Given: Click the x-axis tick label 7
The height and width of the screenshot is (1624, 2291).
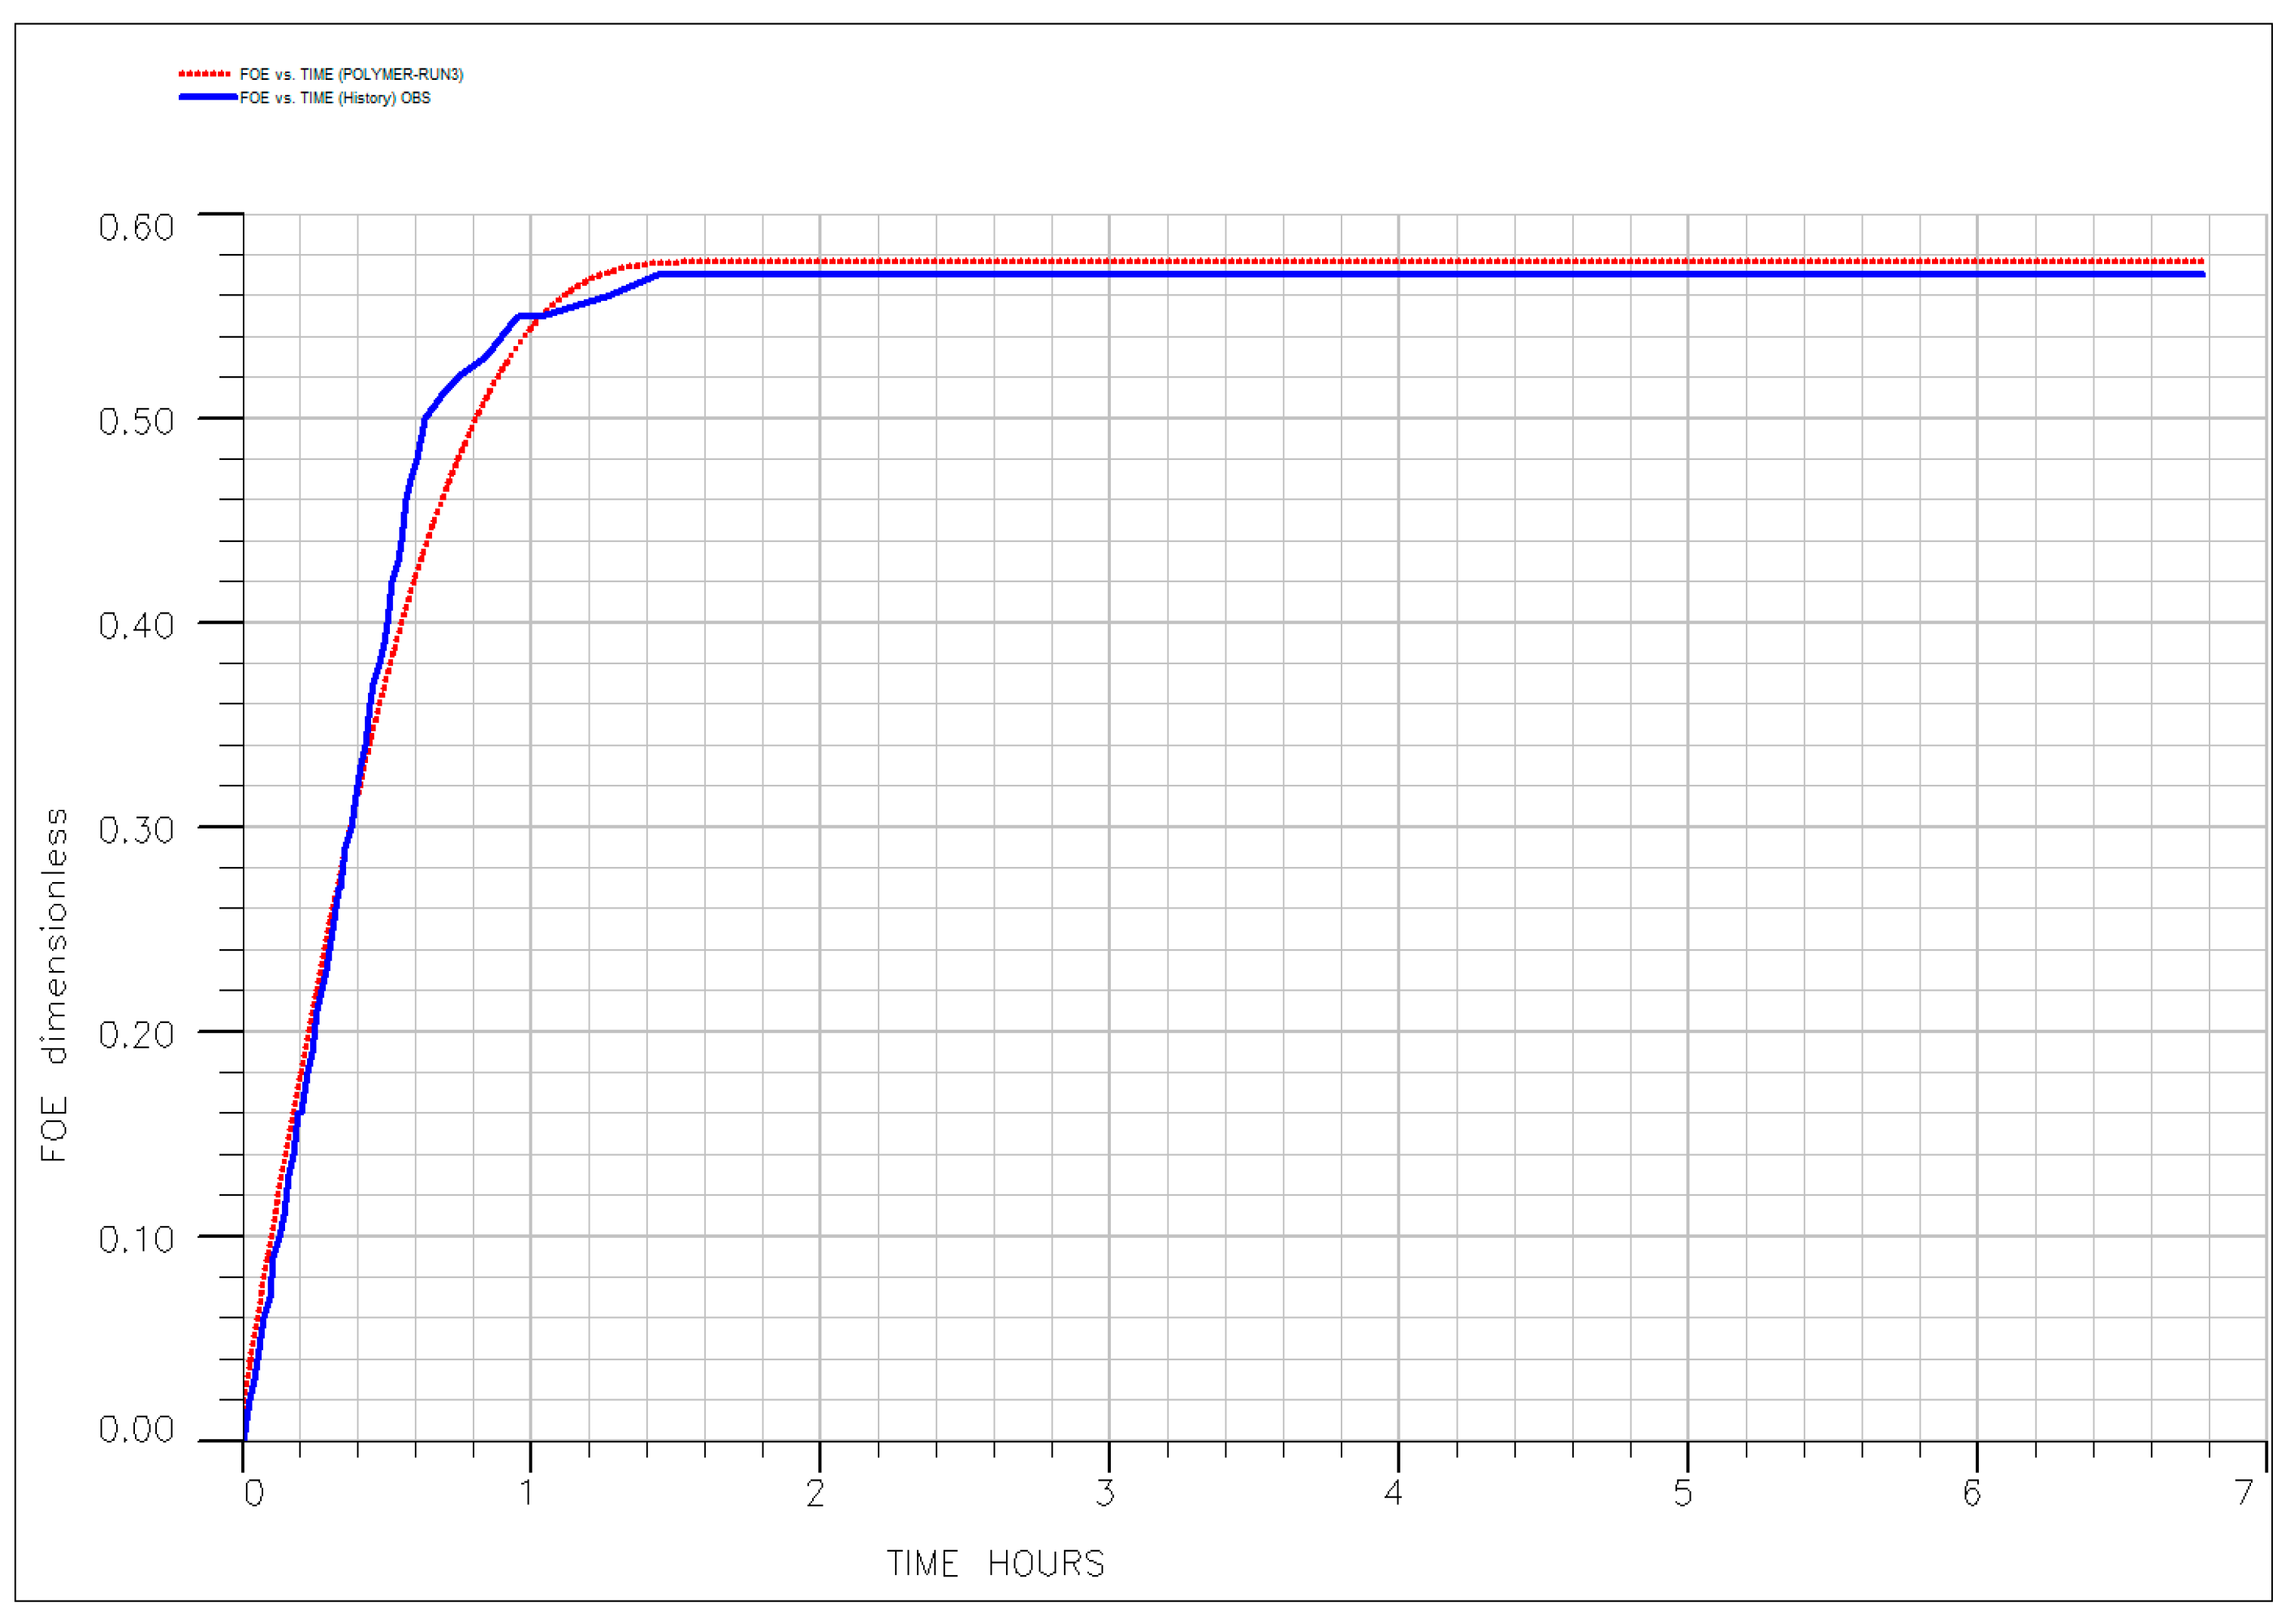Looking at the screenshot, I should [2246, 1493].
